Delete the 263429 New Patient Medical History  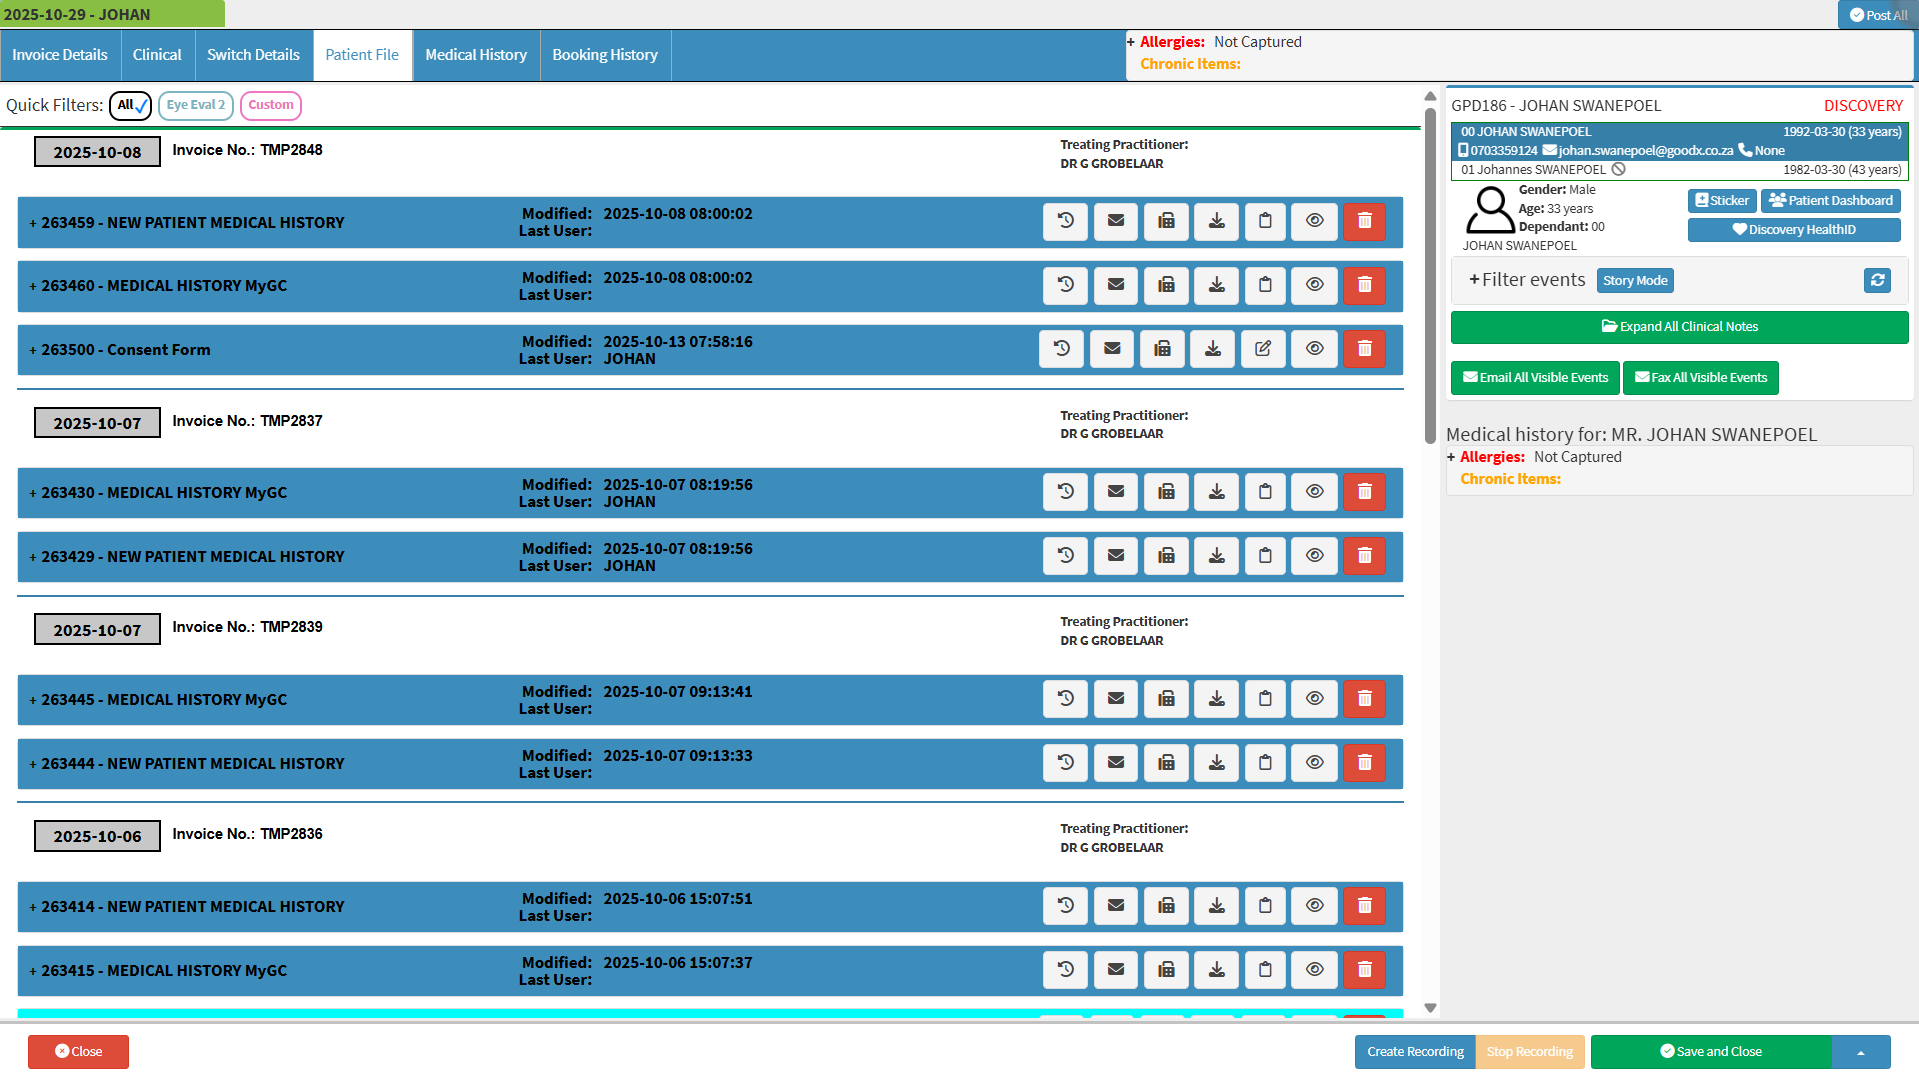coord(1364,556)
